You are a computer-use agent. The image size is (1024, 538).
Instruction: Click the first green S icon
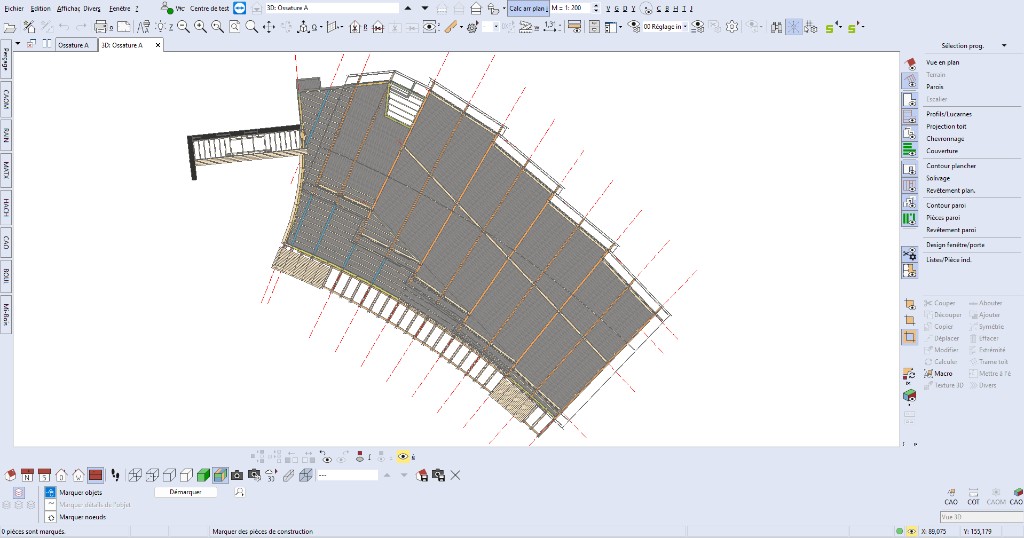tap(831, 27)
